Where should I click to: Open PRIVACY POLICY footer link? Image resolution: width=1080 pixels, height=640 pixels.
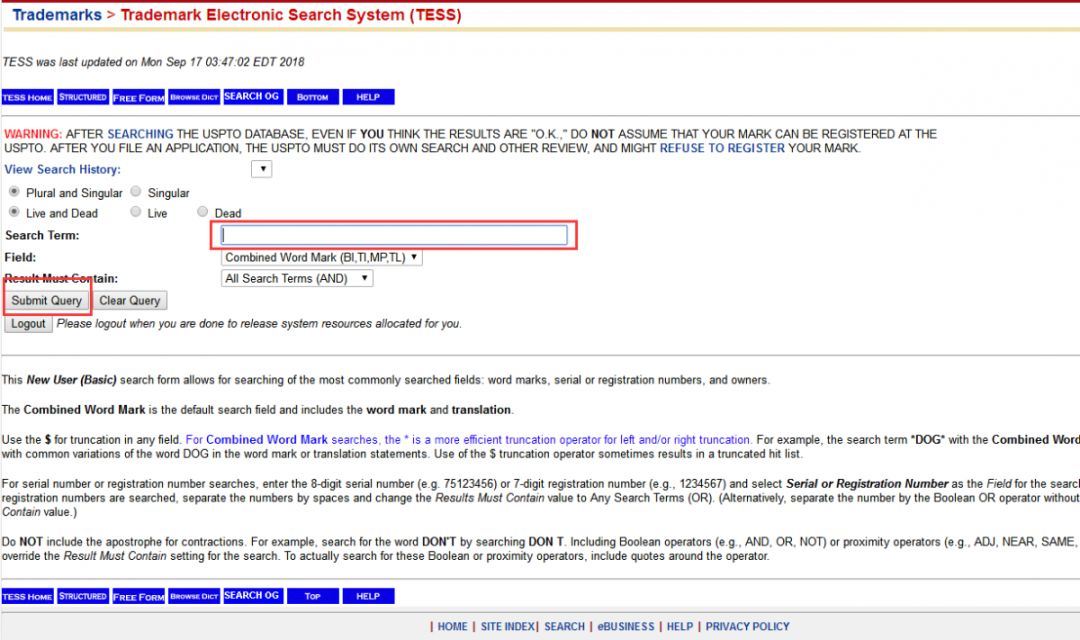coord(747,626)
